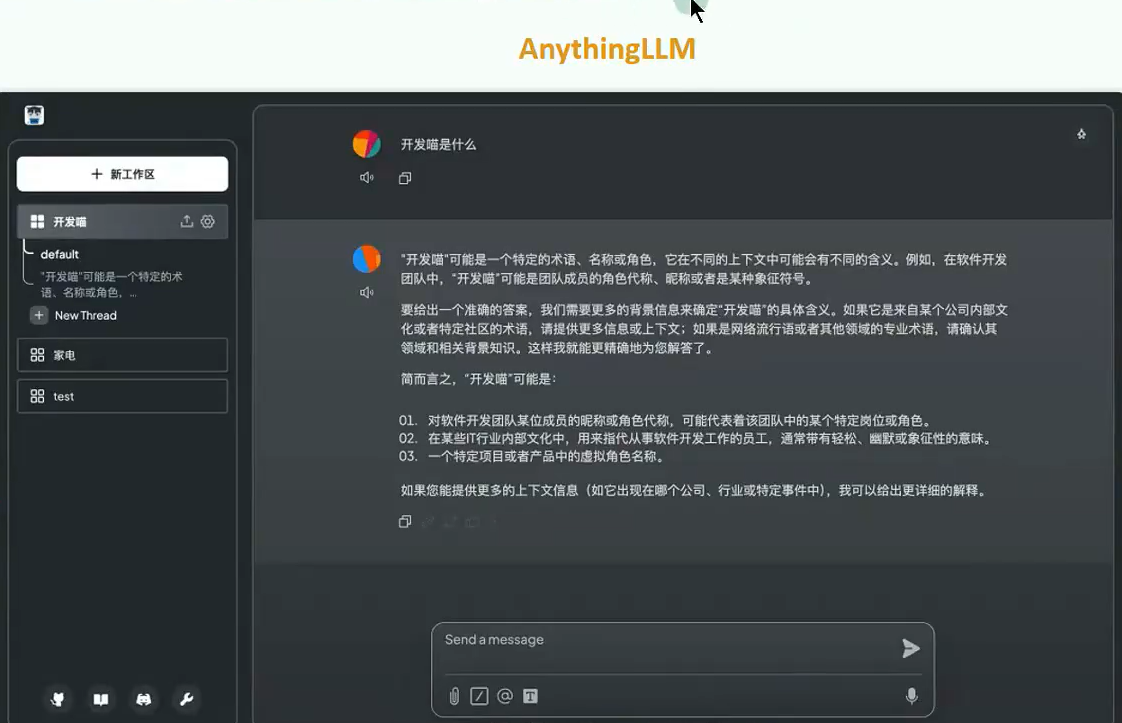Open Discord community icon
This screenshot has width=1122, height=723.
pyautogui.click(x=144, y=699)
